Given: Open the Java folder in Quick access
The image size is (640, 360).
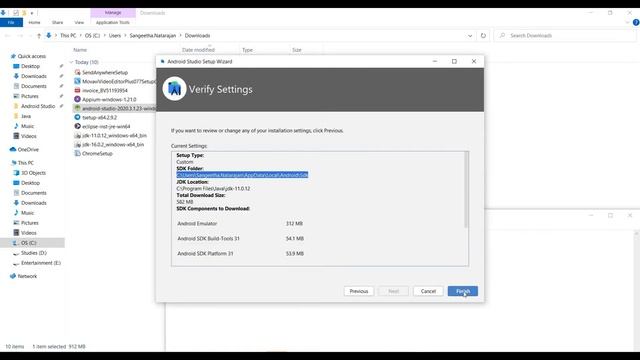Looking at the screenshot, I should pyautogui.click(x=26, y=116).
